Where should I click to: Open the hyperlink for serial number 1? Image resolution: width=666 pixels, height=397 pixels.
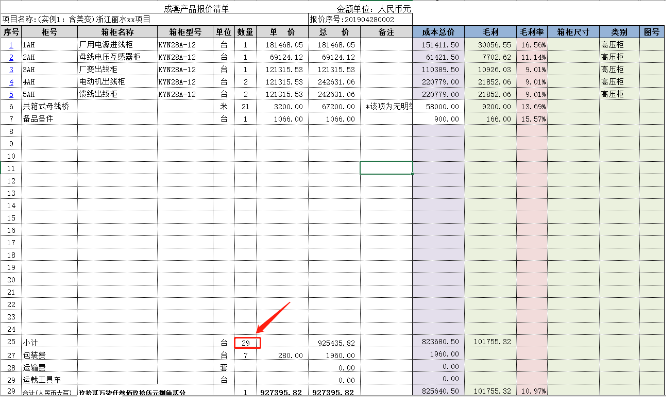11,45
